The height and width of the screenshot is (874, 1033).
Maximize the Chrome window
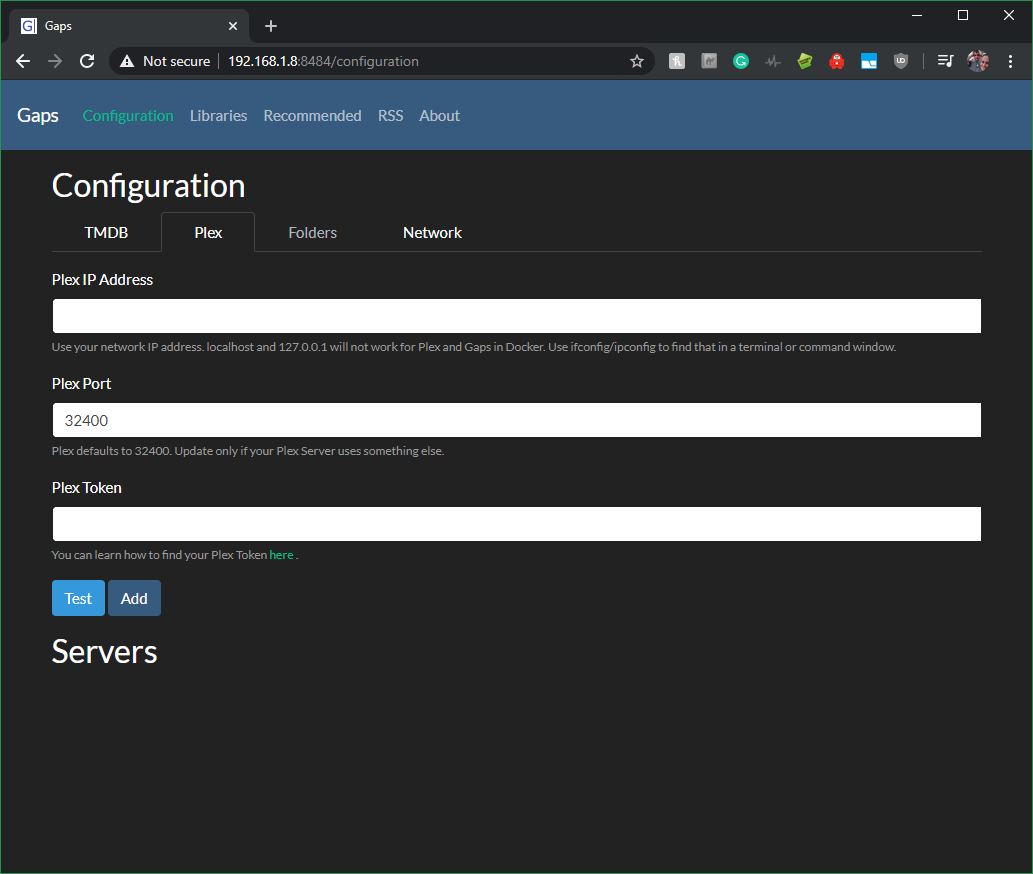963,15
